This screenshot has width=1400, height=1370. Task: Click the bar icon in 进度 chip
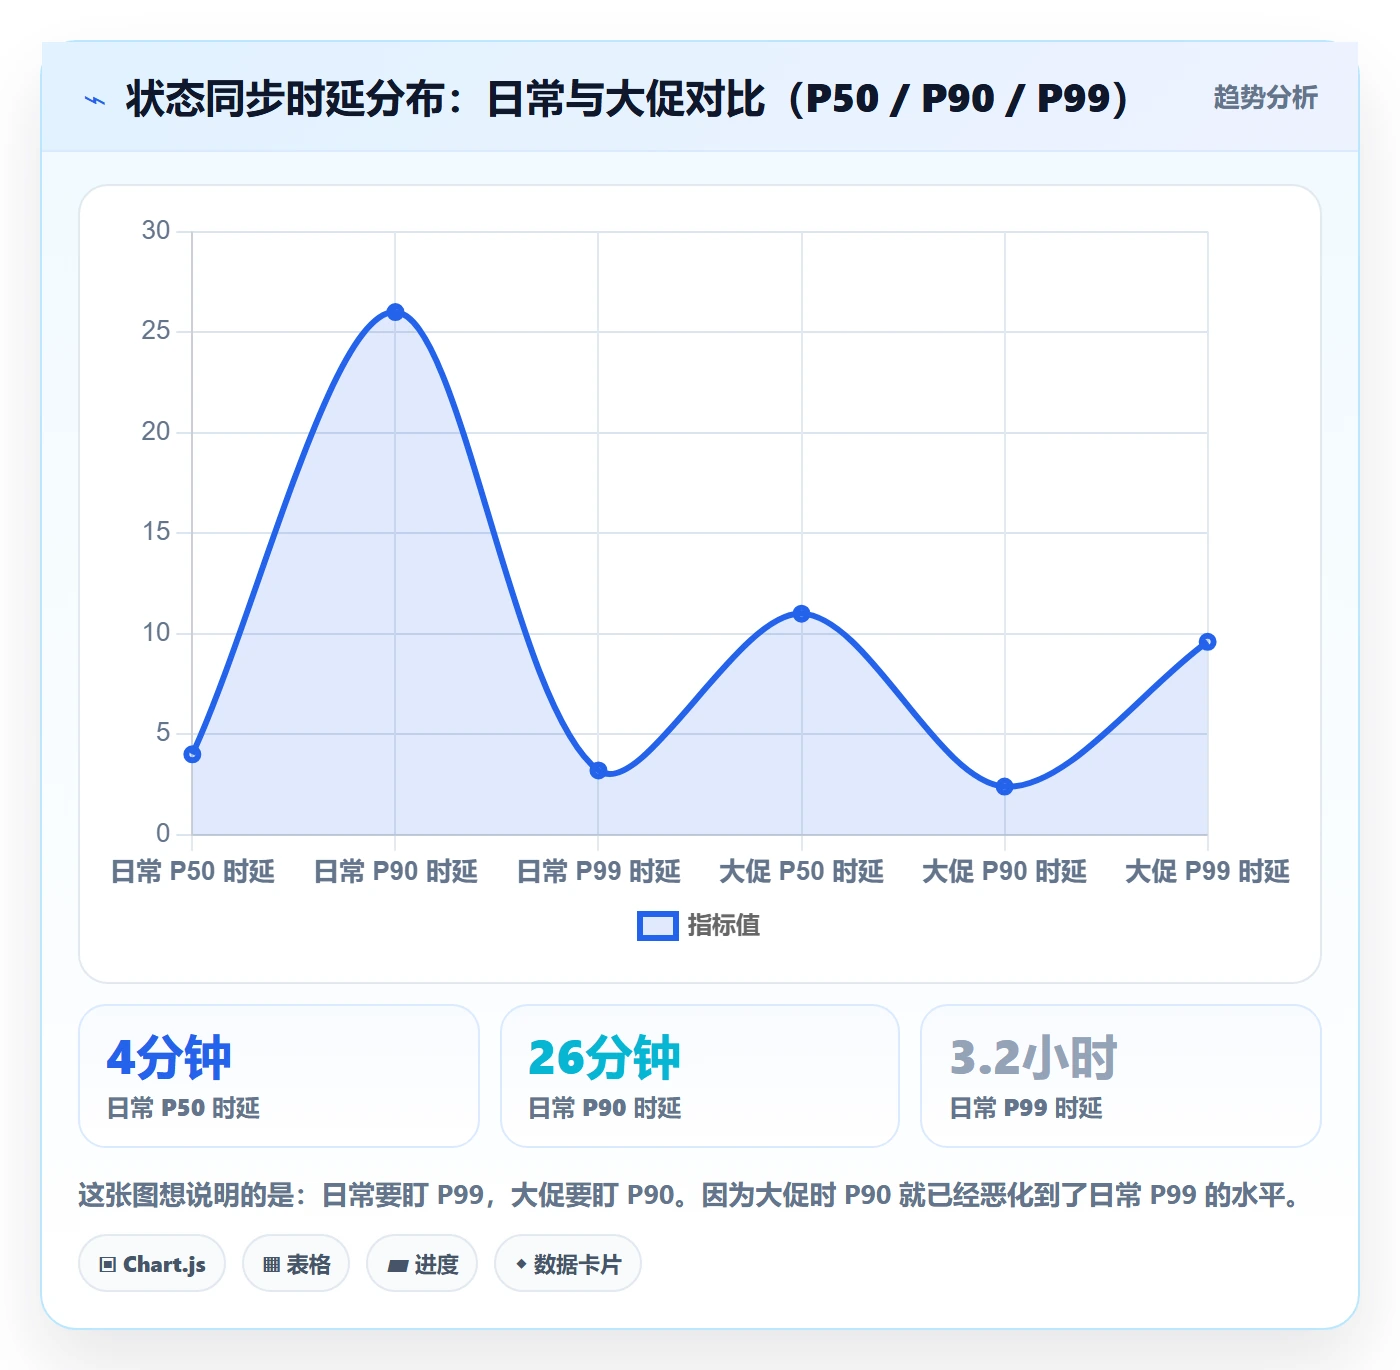397,1266
